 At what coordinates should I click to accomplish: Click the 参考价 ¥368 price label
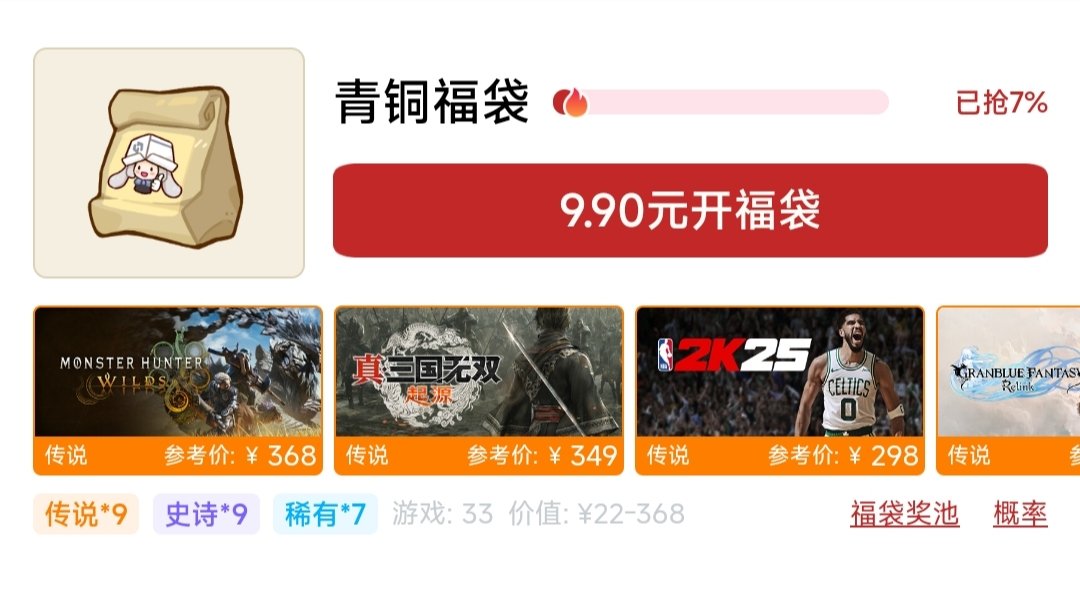click(x=240, y=456)
